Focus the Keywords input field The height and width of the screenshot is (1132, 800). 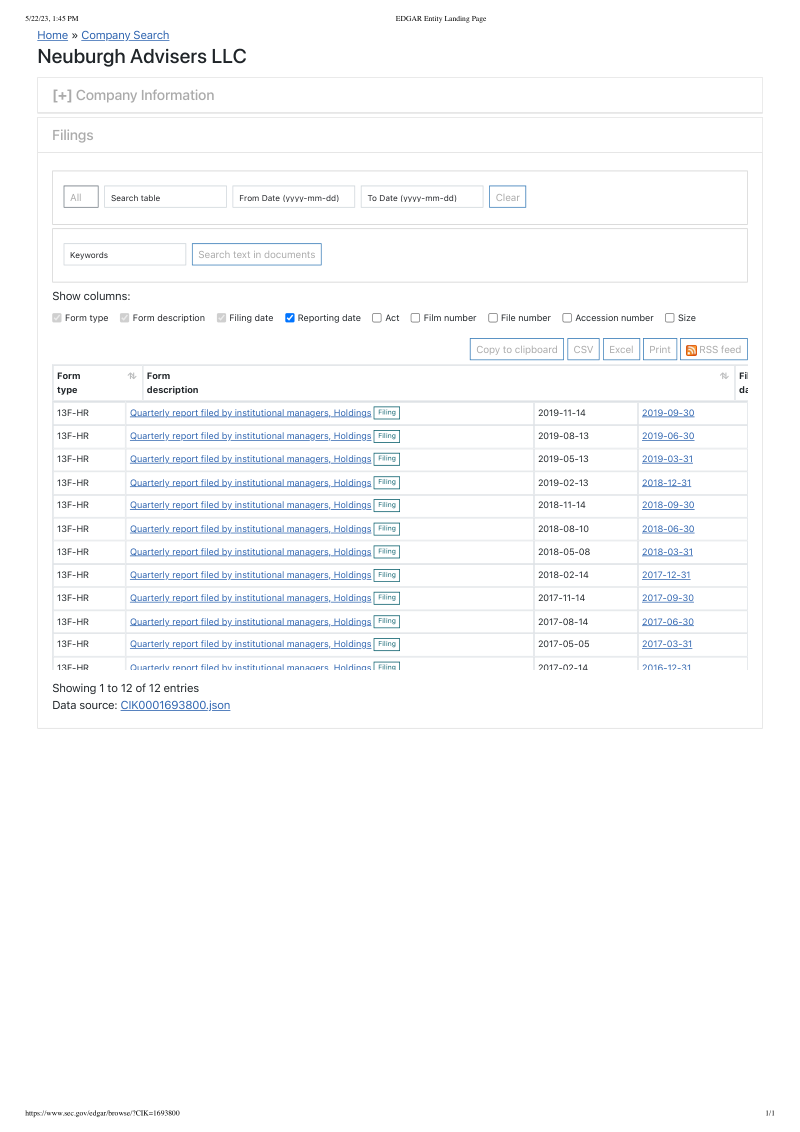125,255
